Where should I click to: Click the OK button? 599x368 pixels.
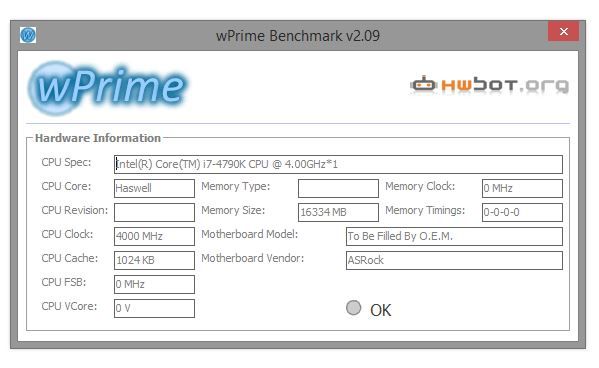[380, 310]
